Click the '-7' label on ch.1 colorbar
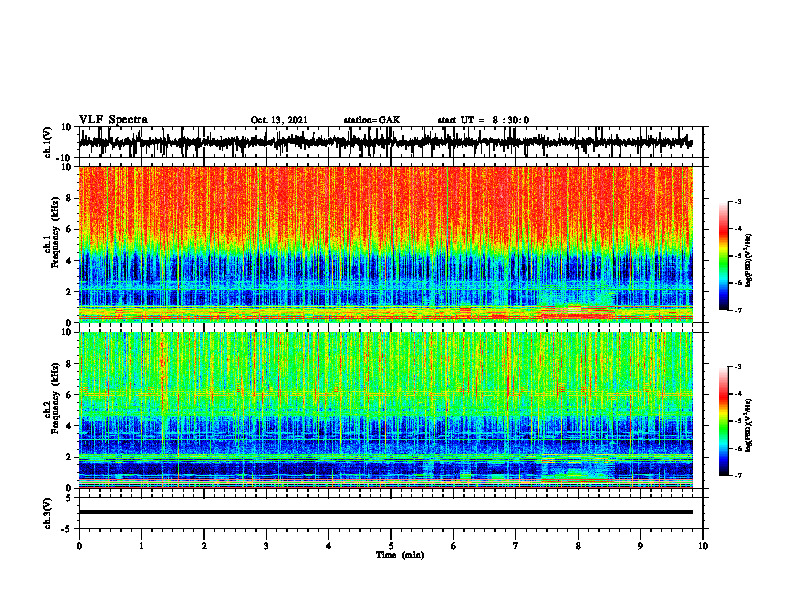 point(738,311)
